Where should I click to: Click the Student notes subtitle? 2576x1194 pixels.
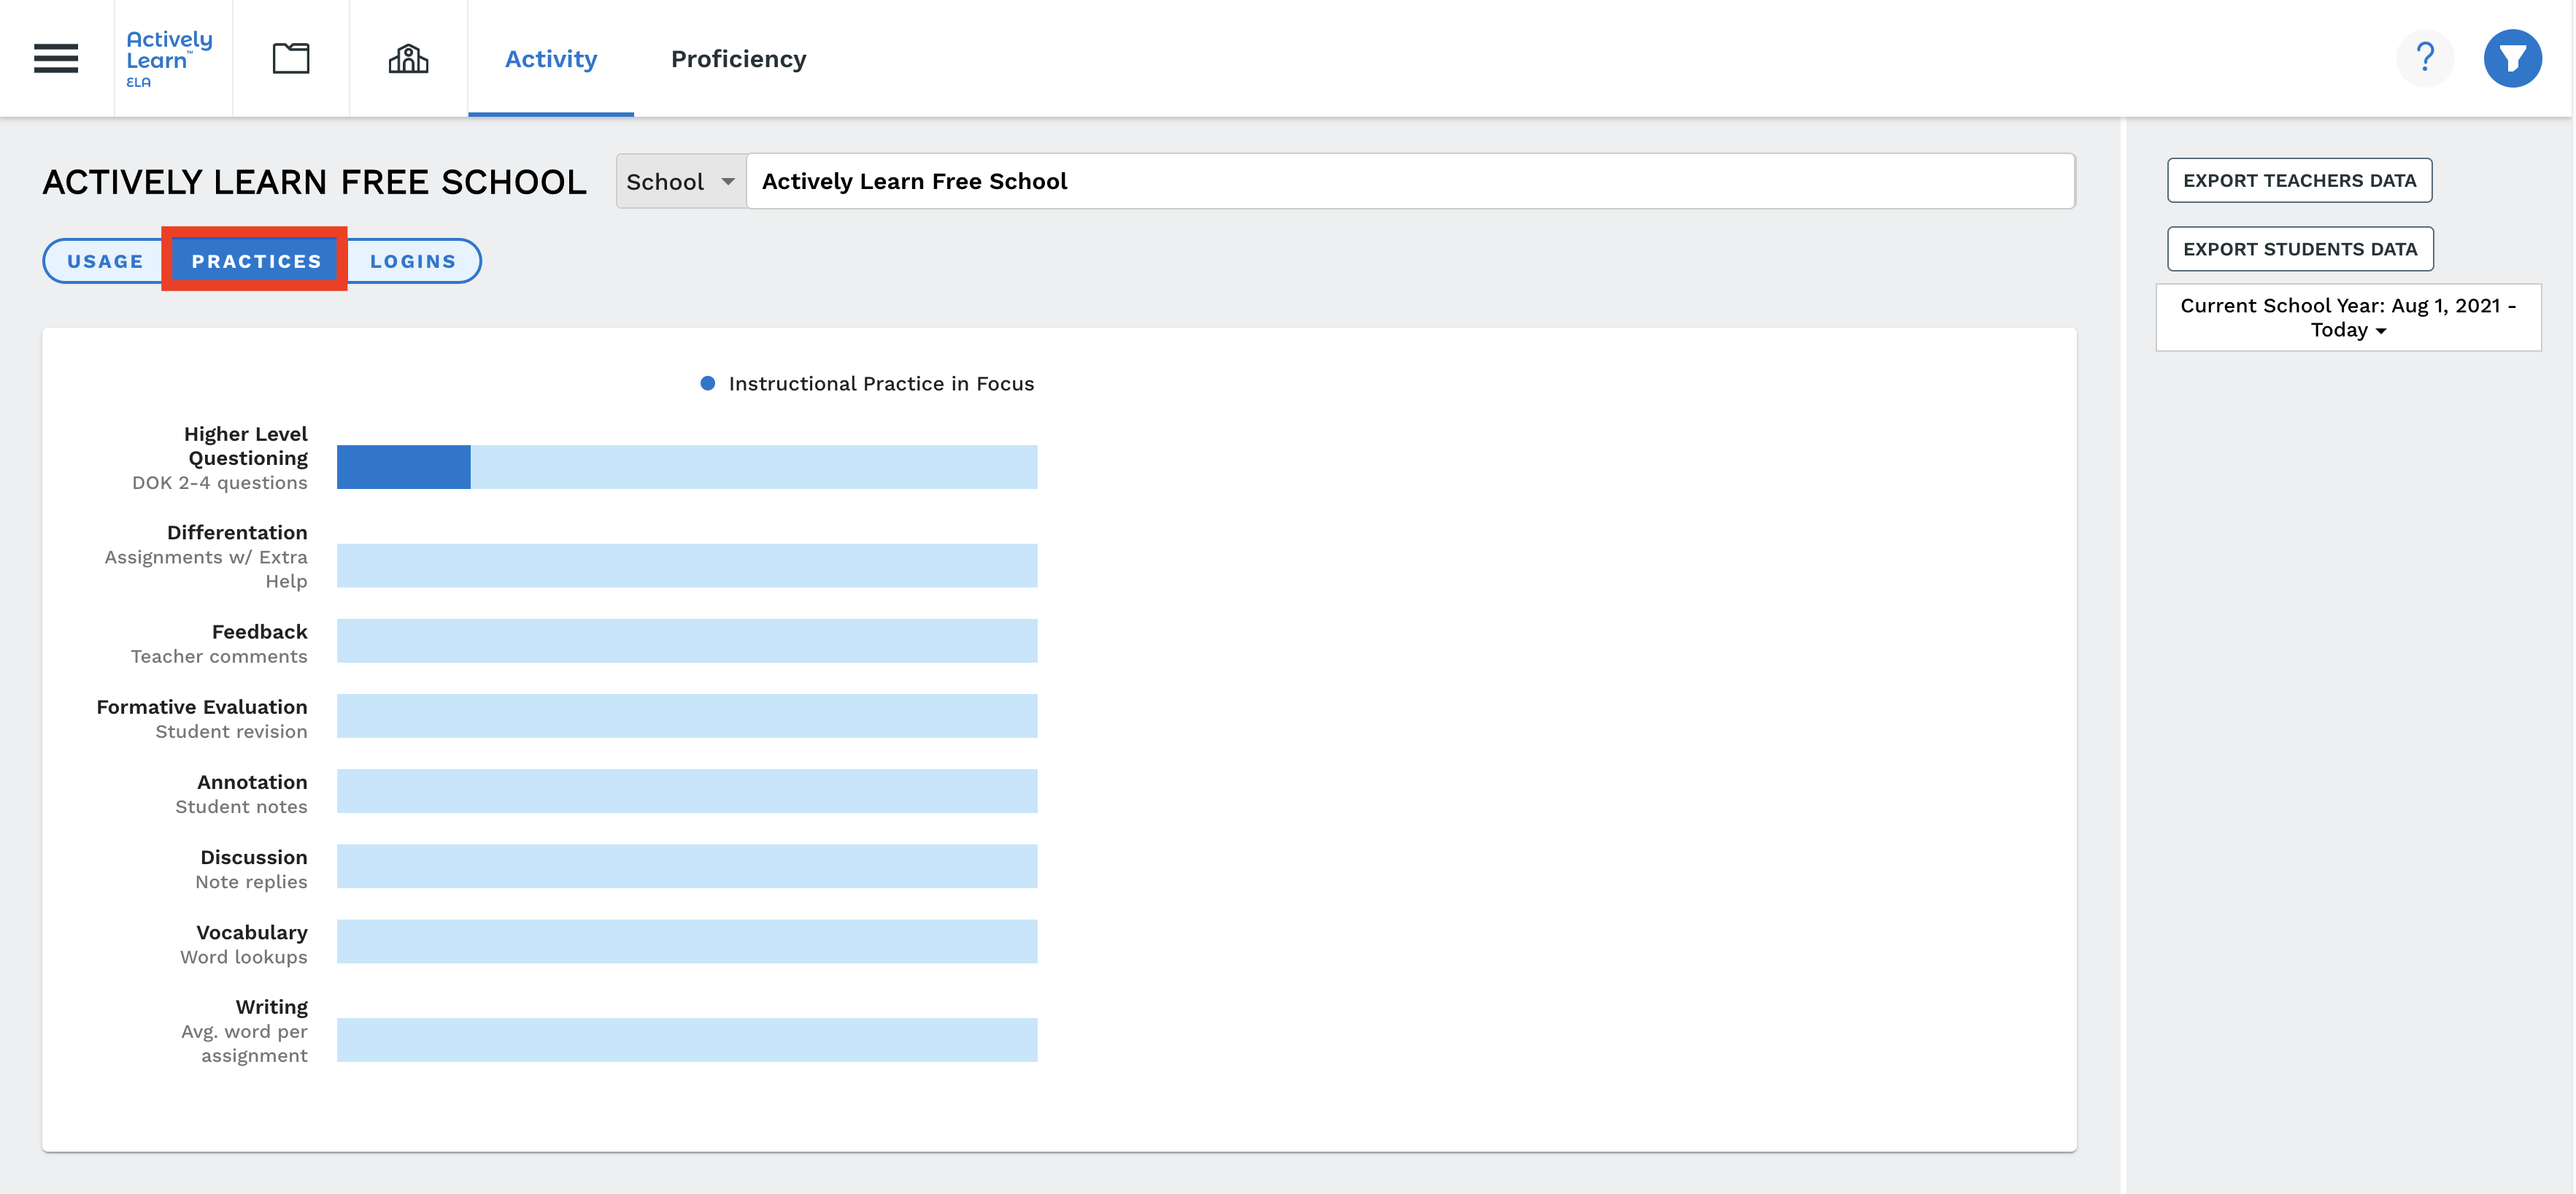pyautogui.click(x=241, y=806)
